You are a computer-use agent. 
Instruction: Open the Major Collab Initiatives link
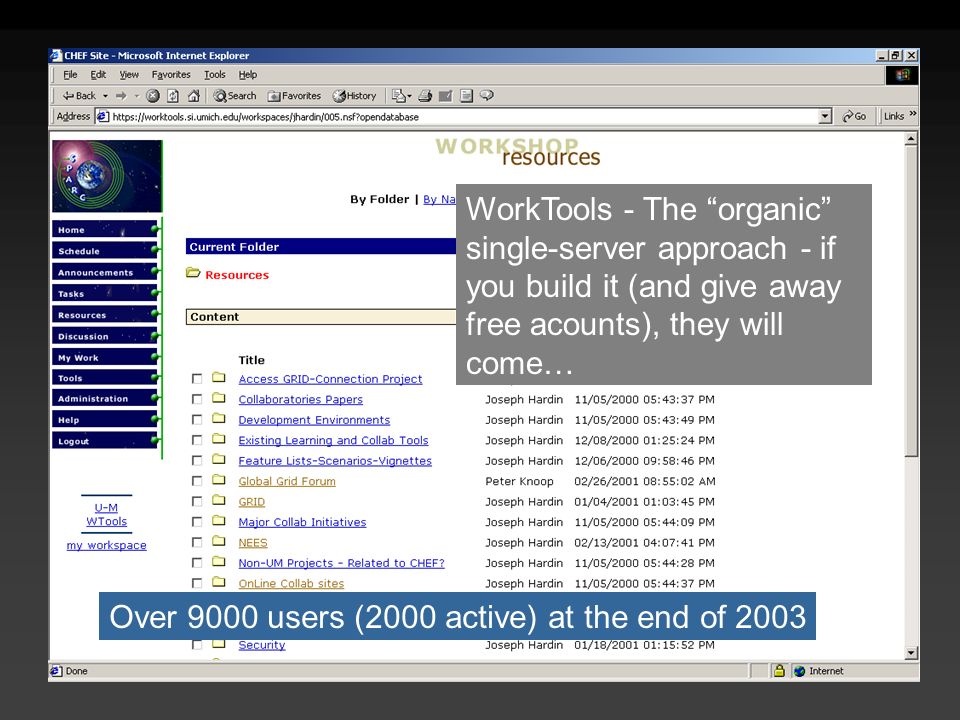tap(302, 522)
